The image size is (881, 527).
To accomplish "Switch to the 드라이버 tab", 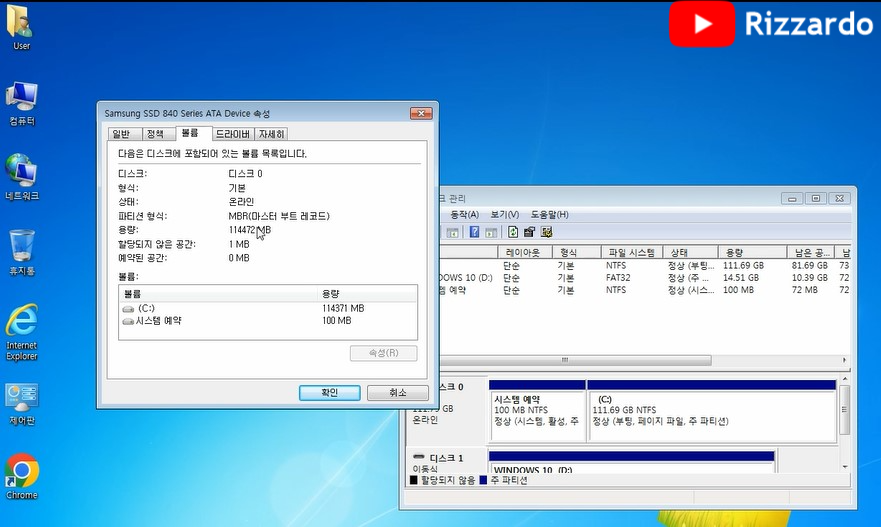I will (233, 134).
